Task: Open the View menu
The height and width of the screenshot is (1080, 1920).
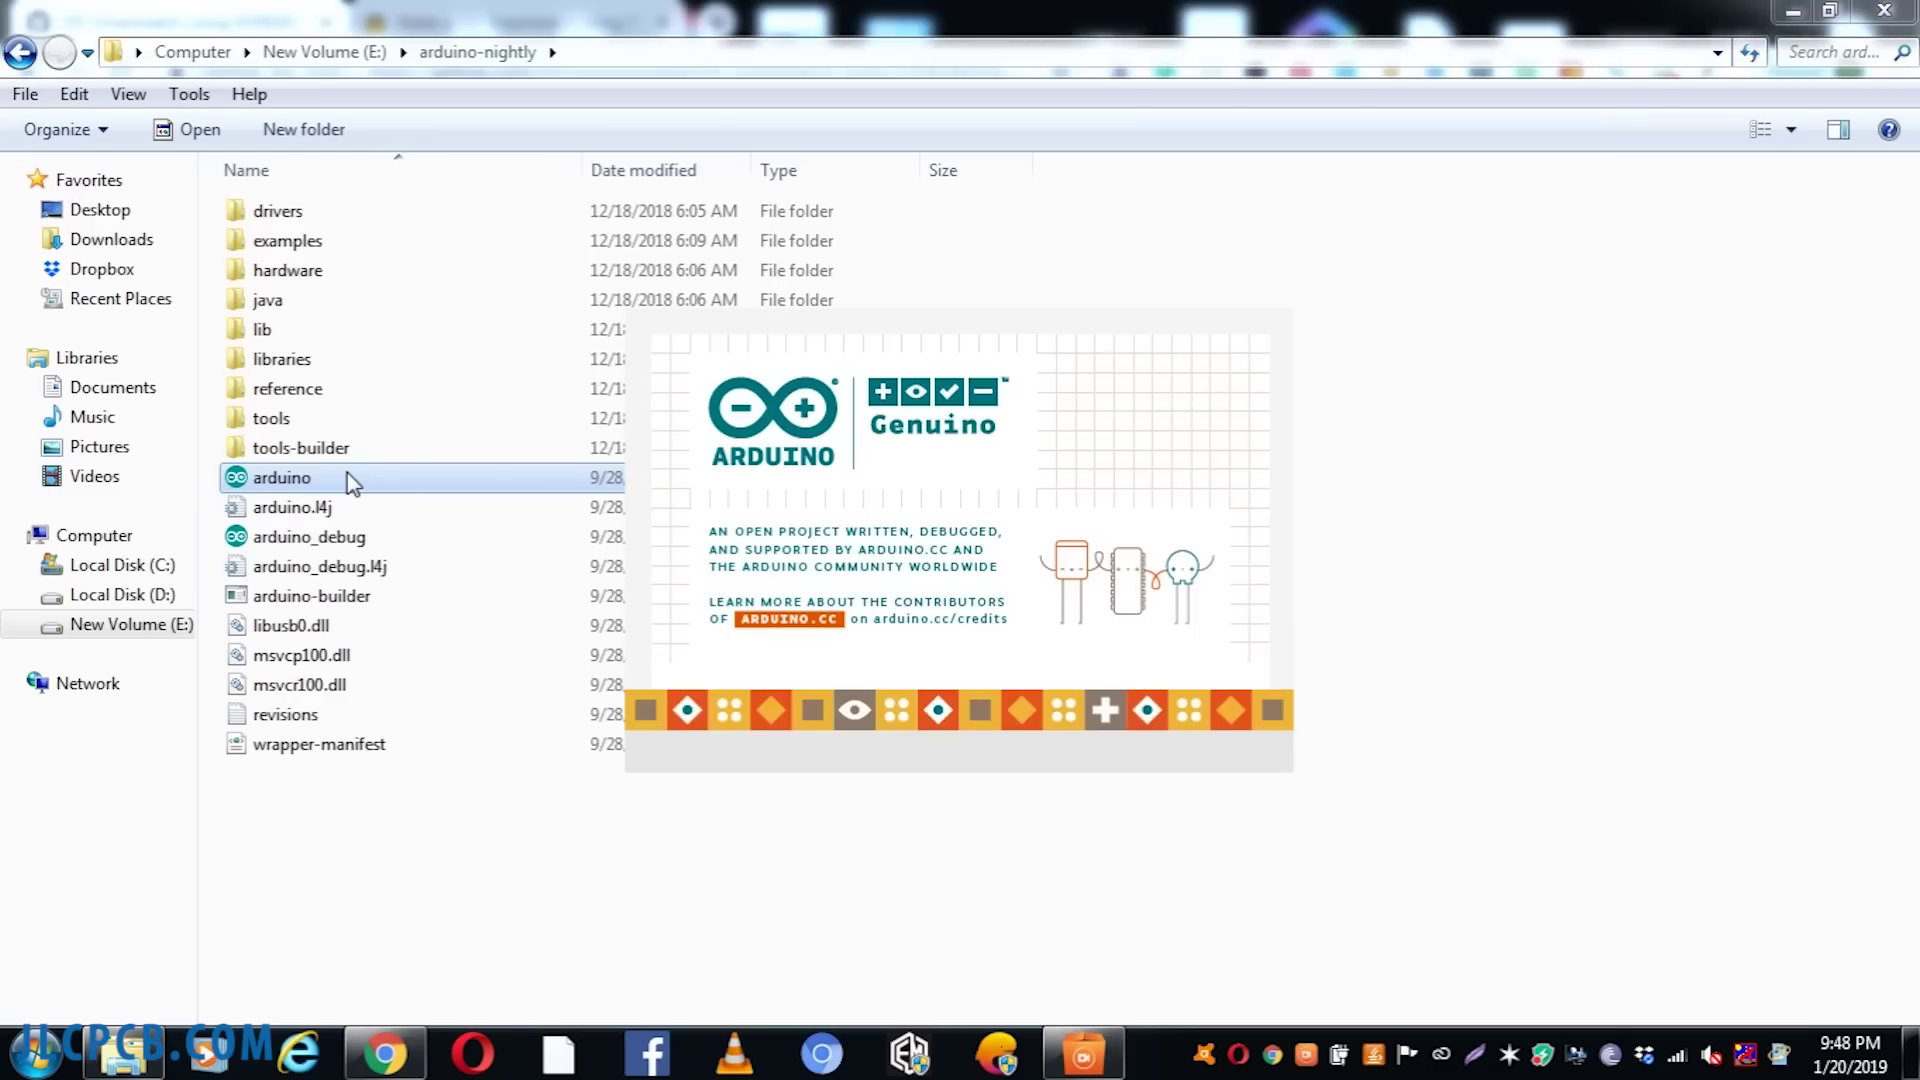Action: pyautogui.click(x=128, y=94)
